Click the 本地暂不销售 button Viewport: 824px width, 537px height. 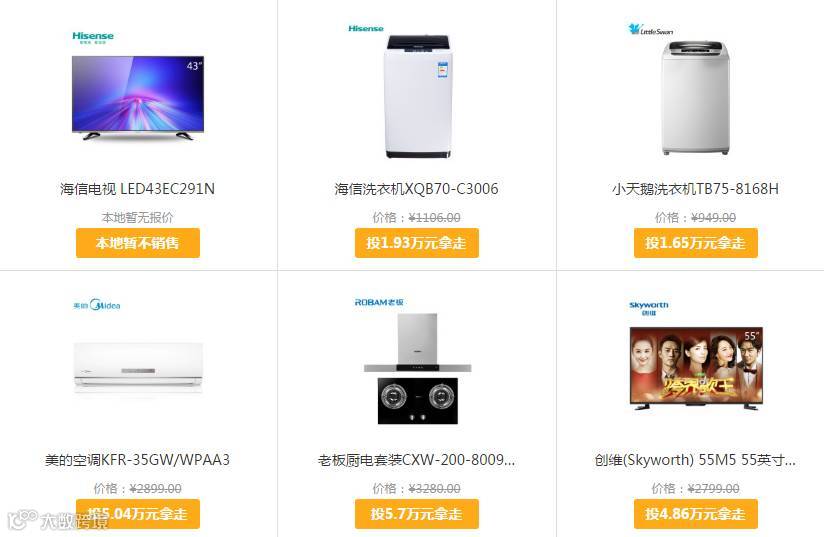[x=138, y=243]
